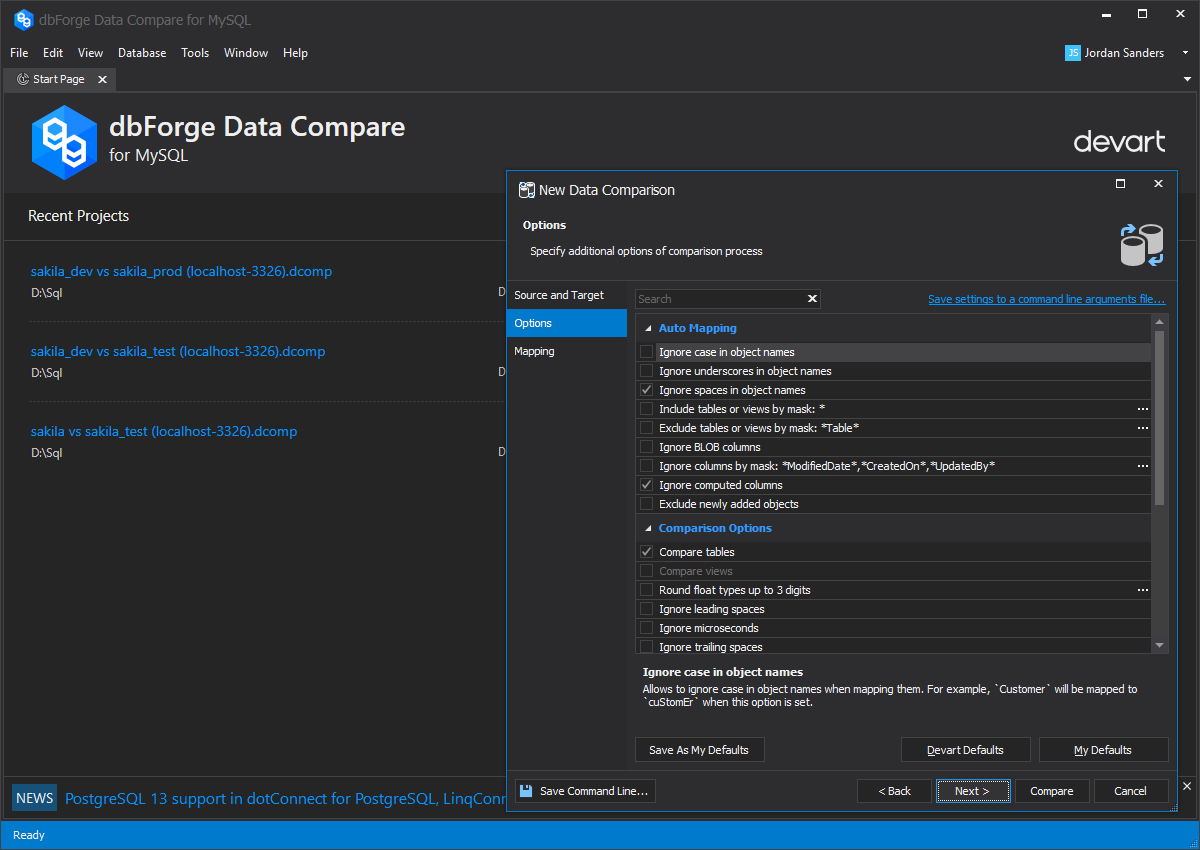Uncheck Ignore computed columns
This screenshot has width=1200, height=850.
[646, 485]
